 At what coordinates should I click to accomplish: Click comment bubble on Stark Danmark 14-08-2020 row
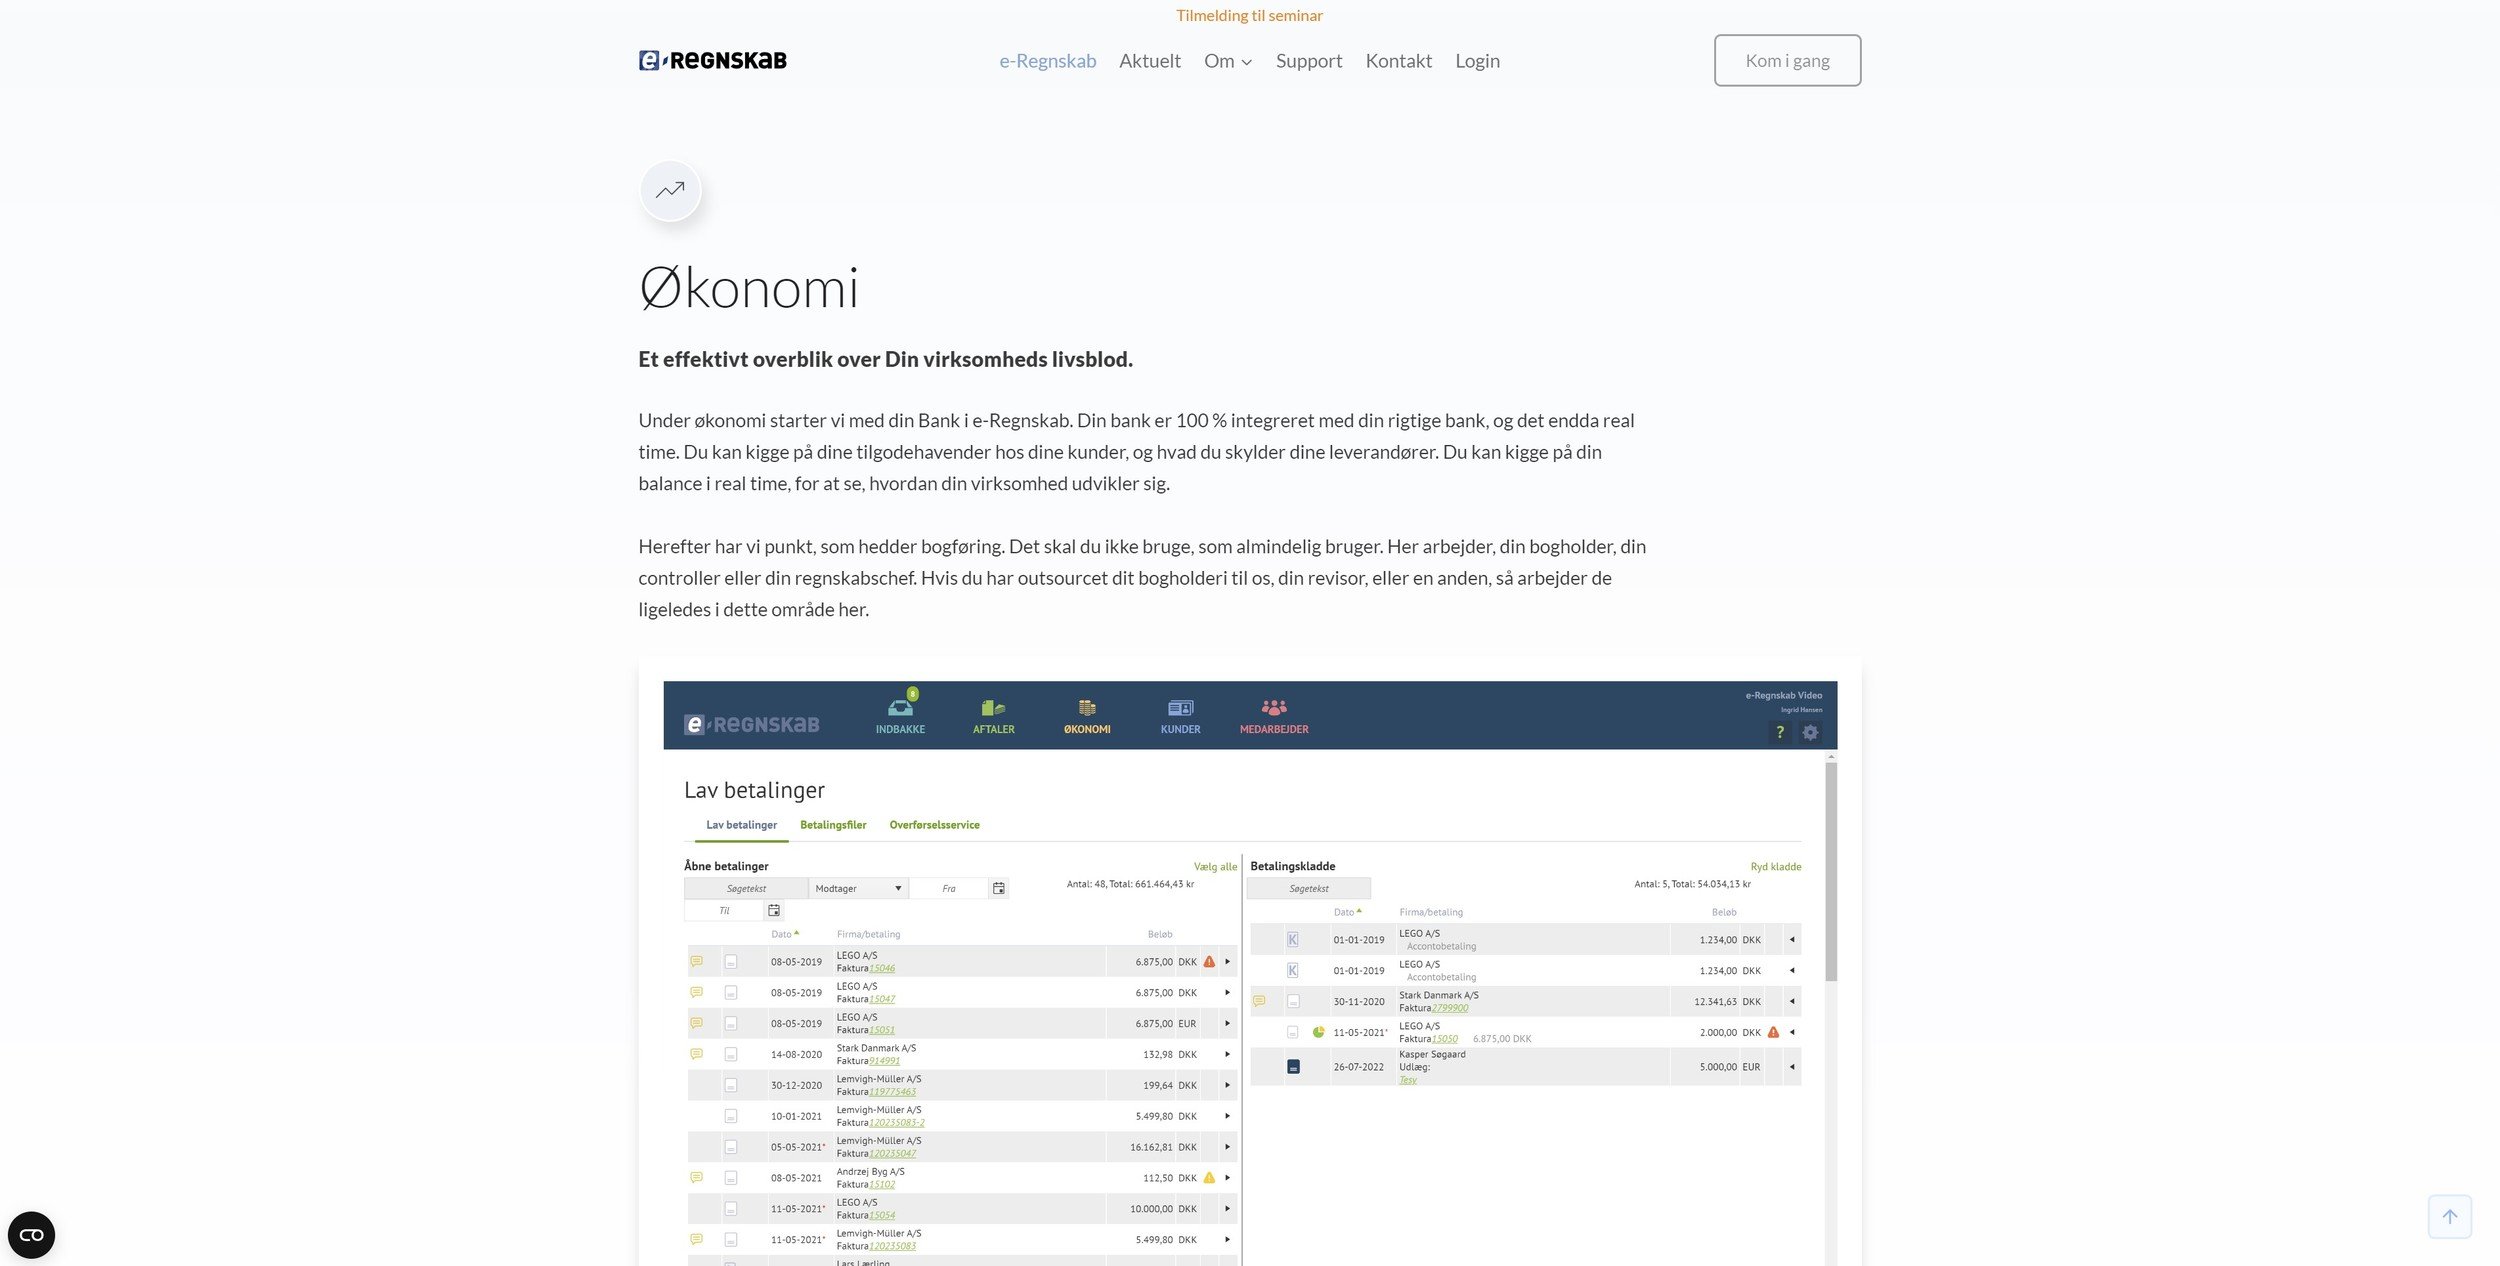click(697, 1054)
